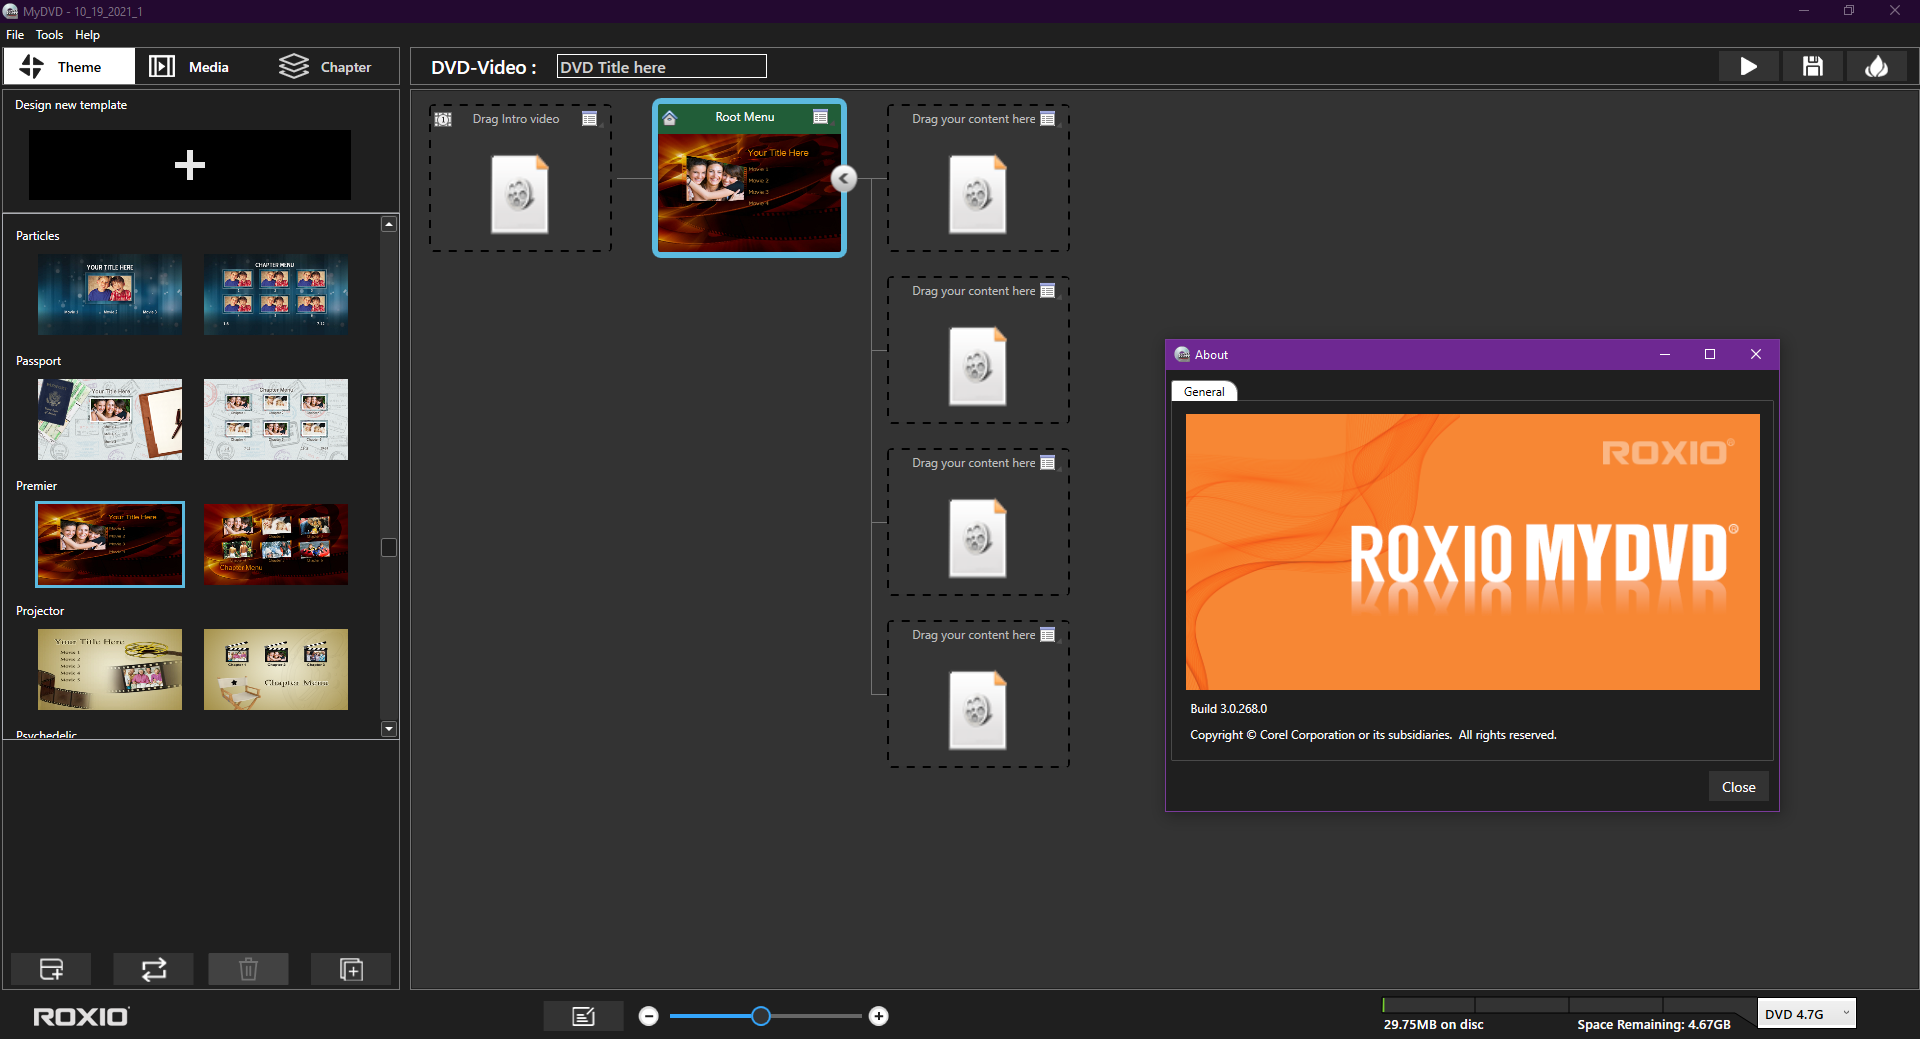Close the About dialog with X
This screenshot has height=1039, width=1920.
(1755, 354)
